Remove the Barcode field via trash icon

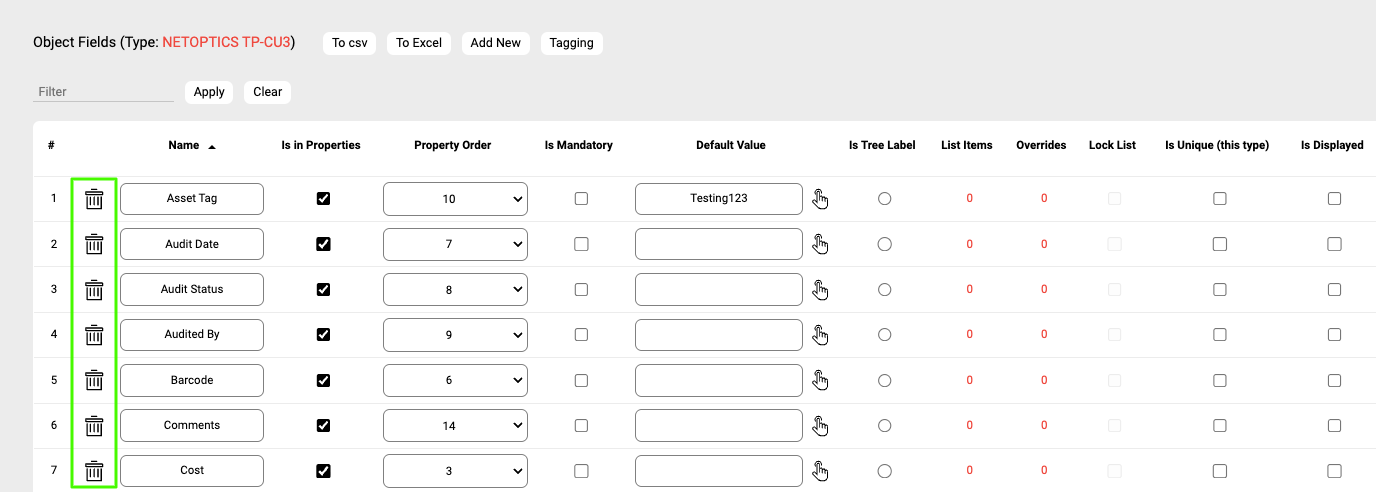pyautogui.click(x=94, y=380)
